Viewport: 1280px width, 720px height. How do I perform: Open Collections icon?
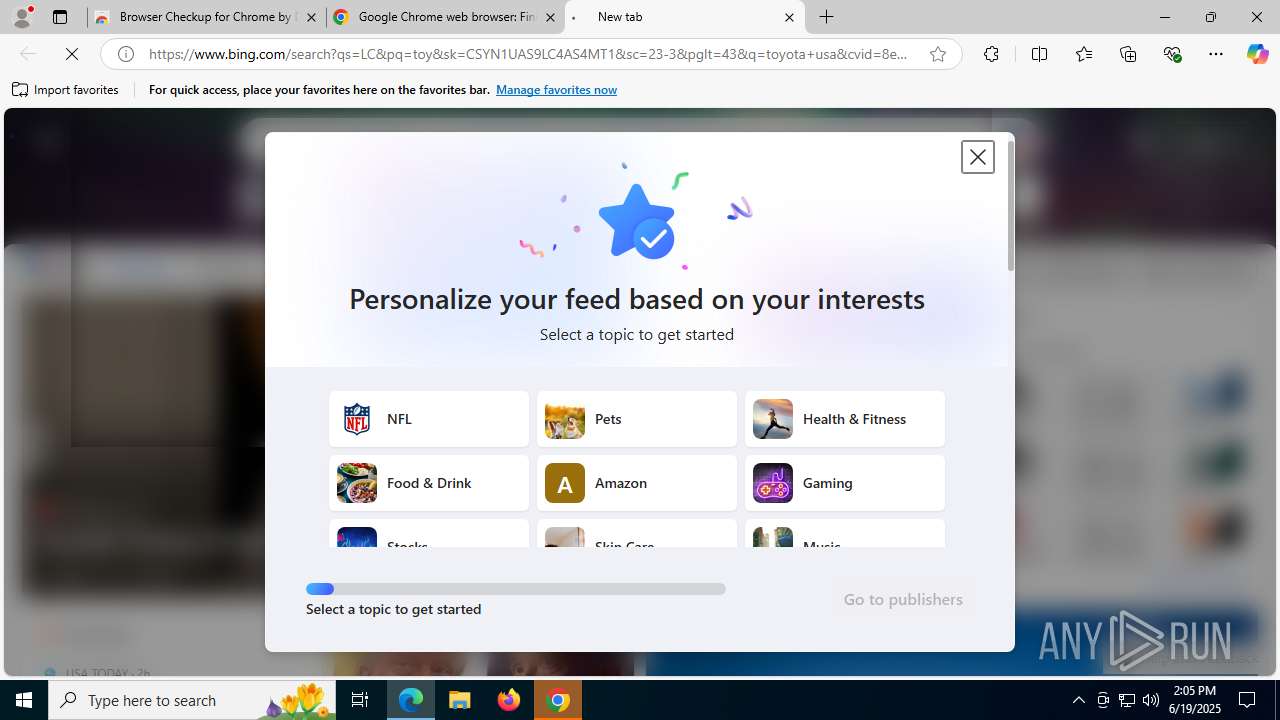1128,54
